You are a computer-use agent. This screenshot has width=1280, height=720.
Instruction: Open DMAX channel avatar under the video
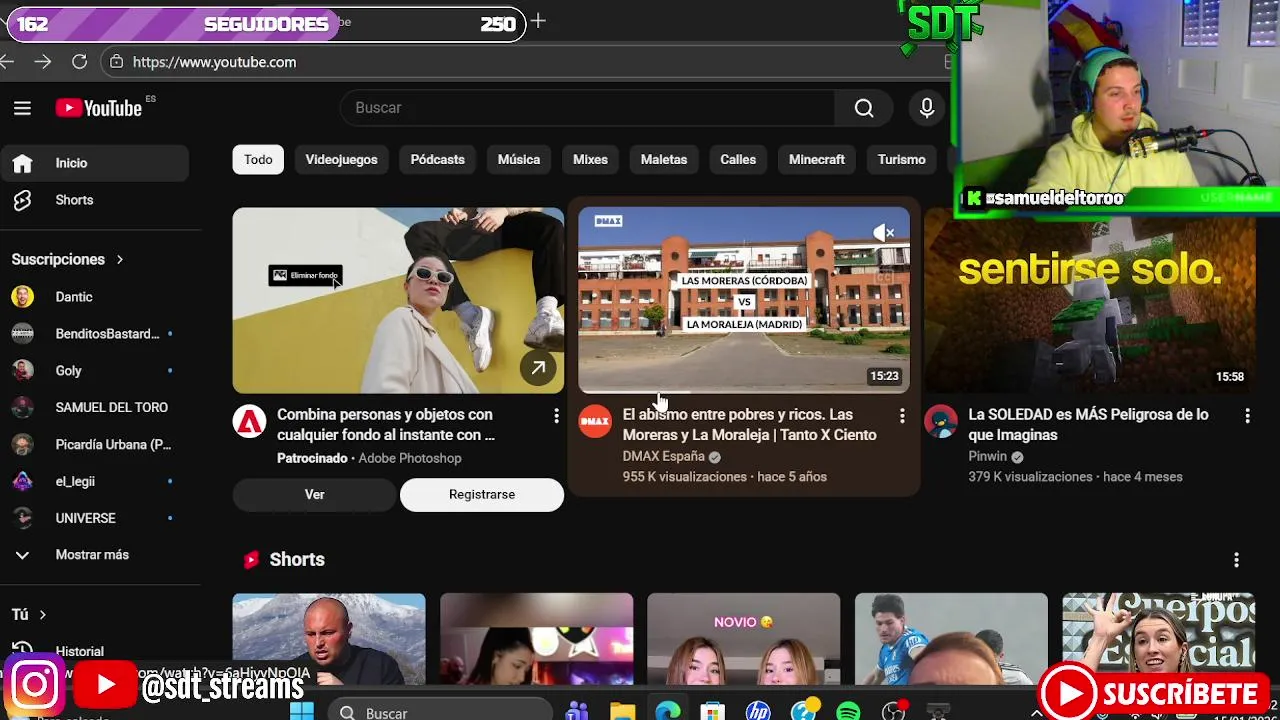(x=595, y=422)
